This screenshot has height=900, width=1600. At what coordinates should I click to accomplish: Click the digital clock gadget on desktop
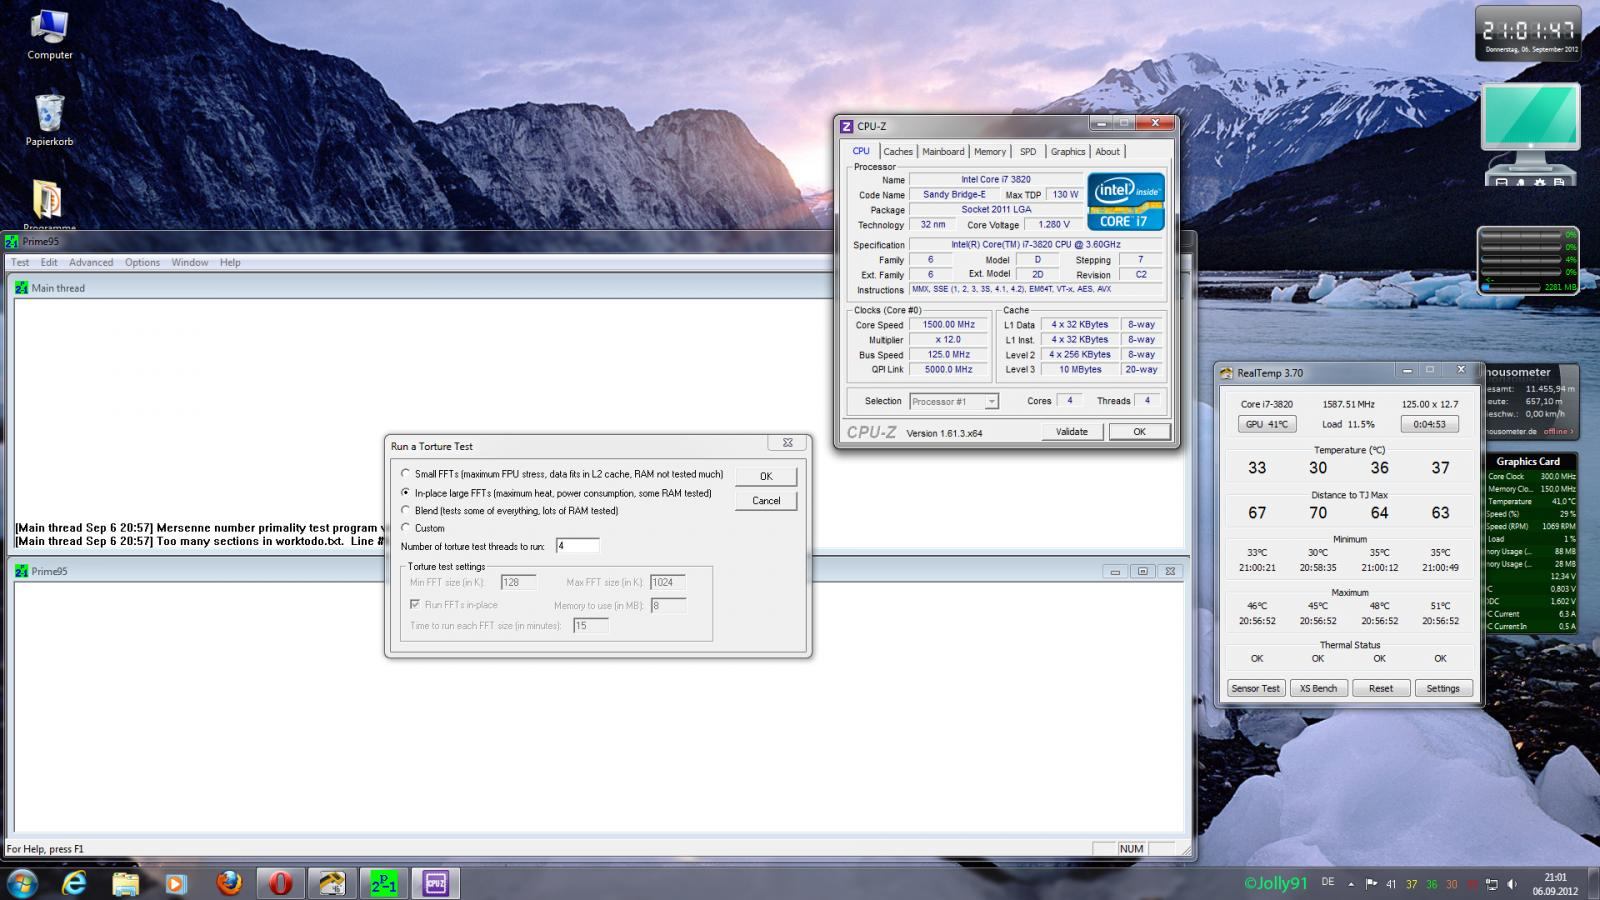pyautogui.click(x=1529, y=33)
